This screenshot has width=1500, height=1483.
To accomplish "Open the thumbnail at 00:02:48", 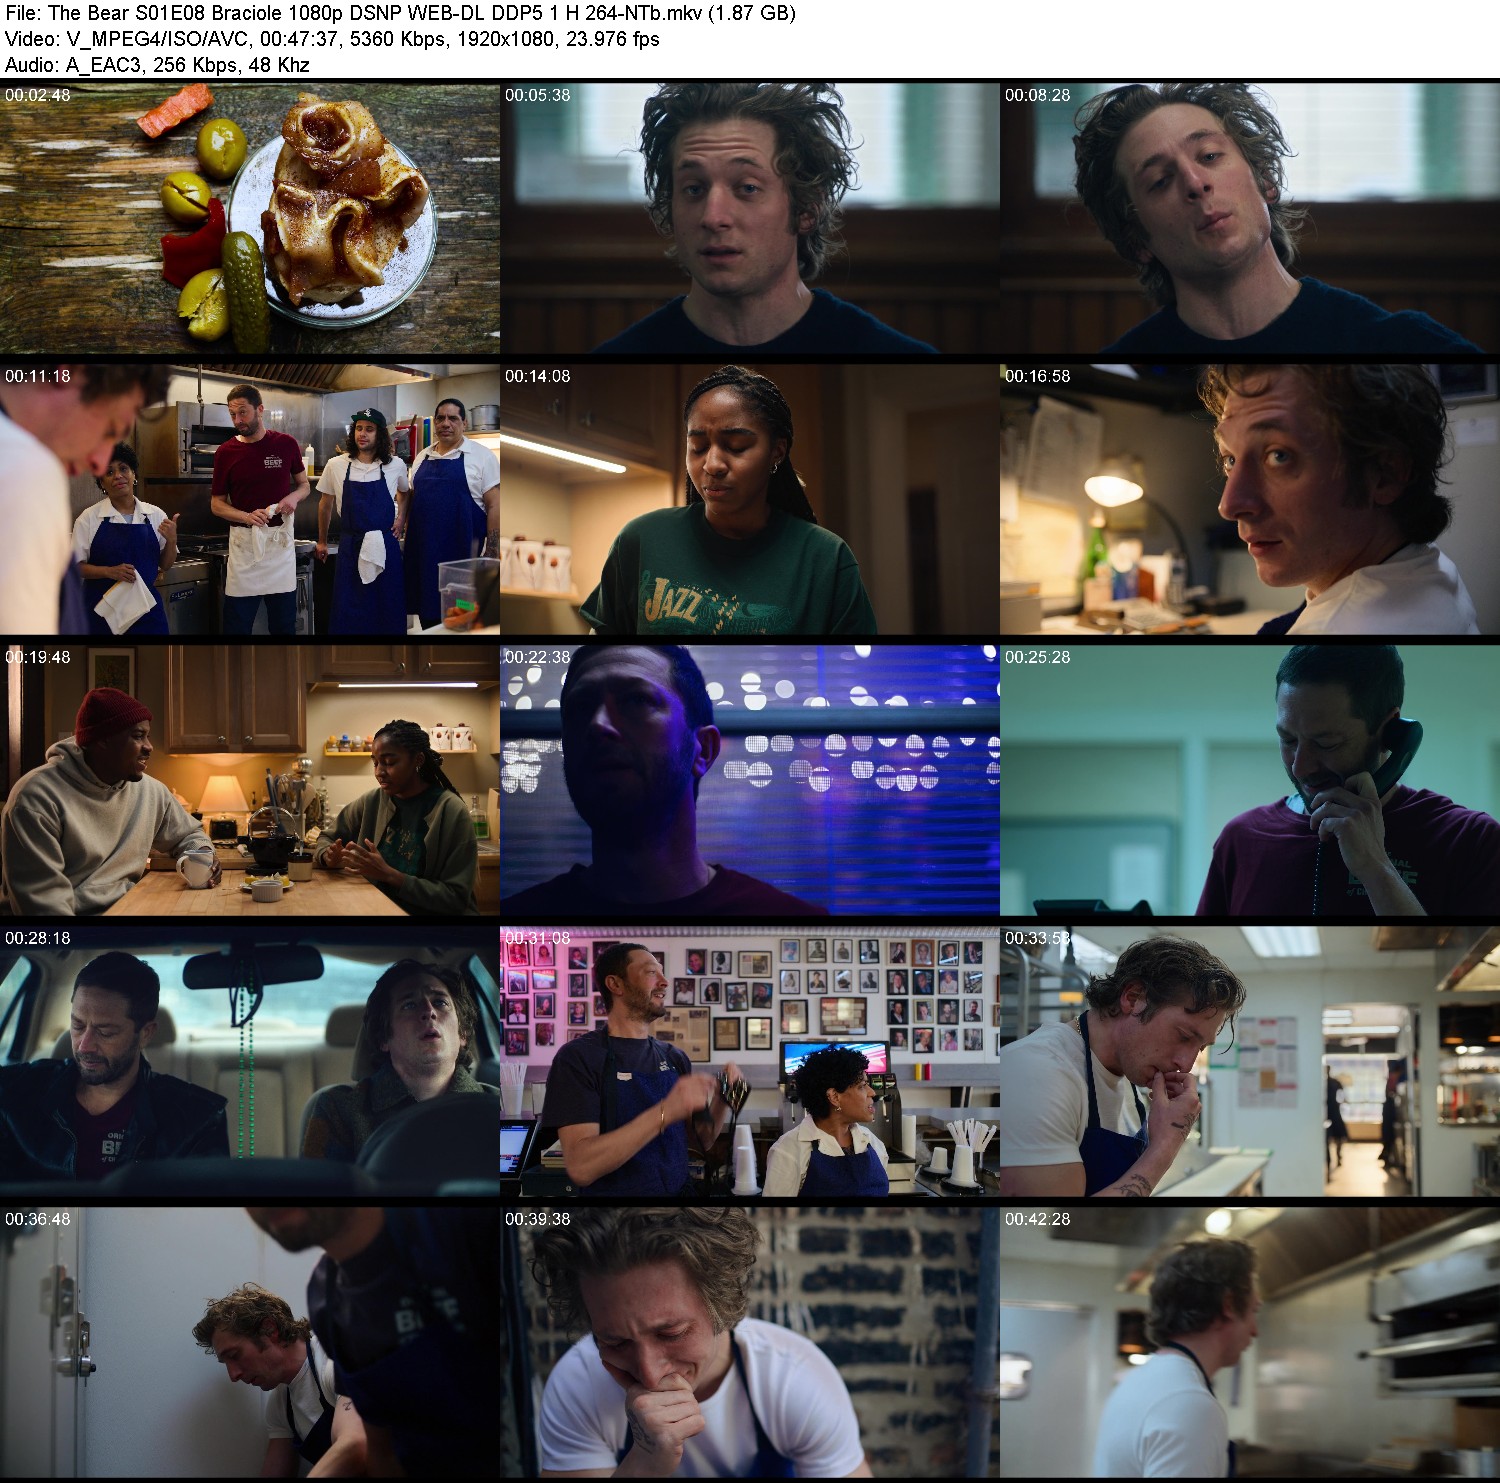I will (x=250, y=218).
